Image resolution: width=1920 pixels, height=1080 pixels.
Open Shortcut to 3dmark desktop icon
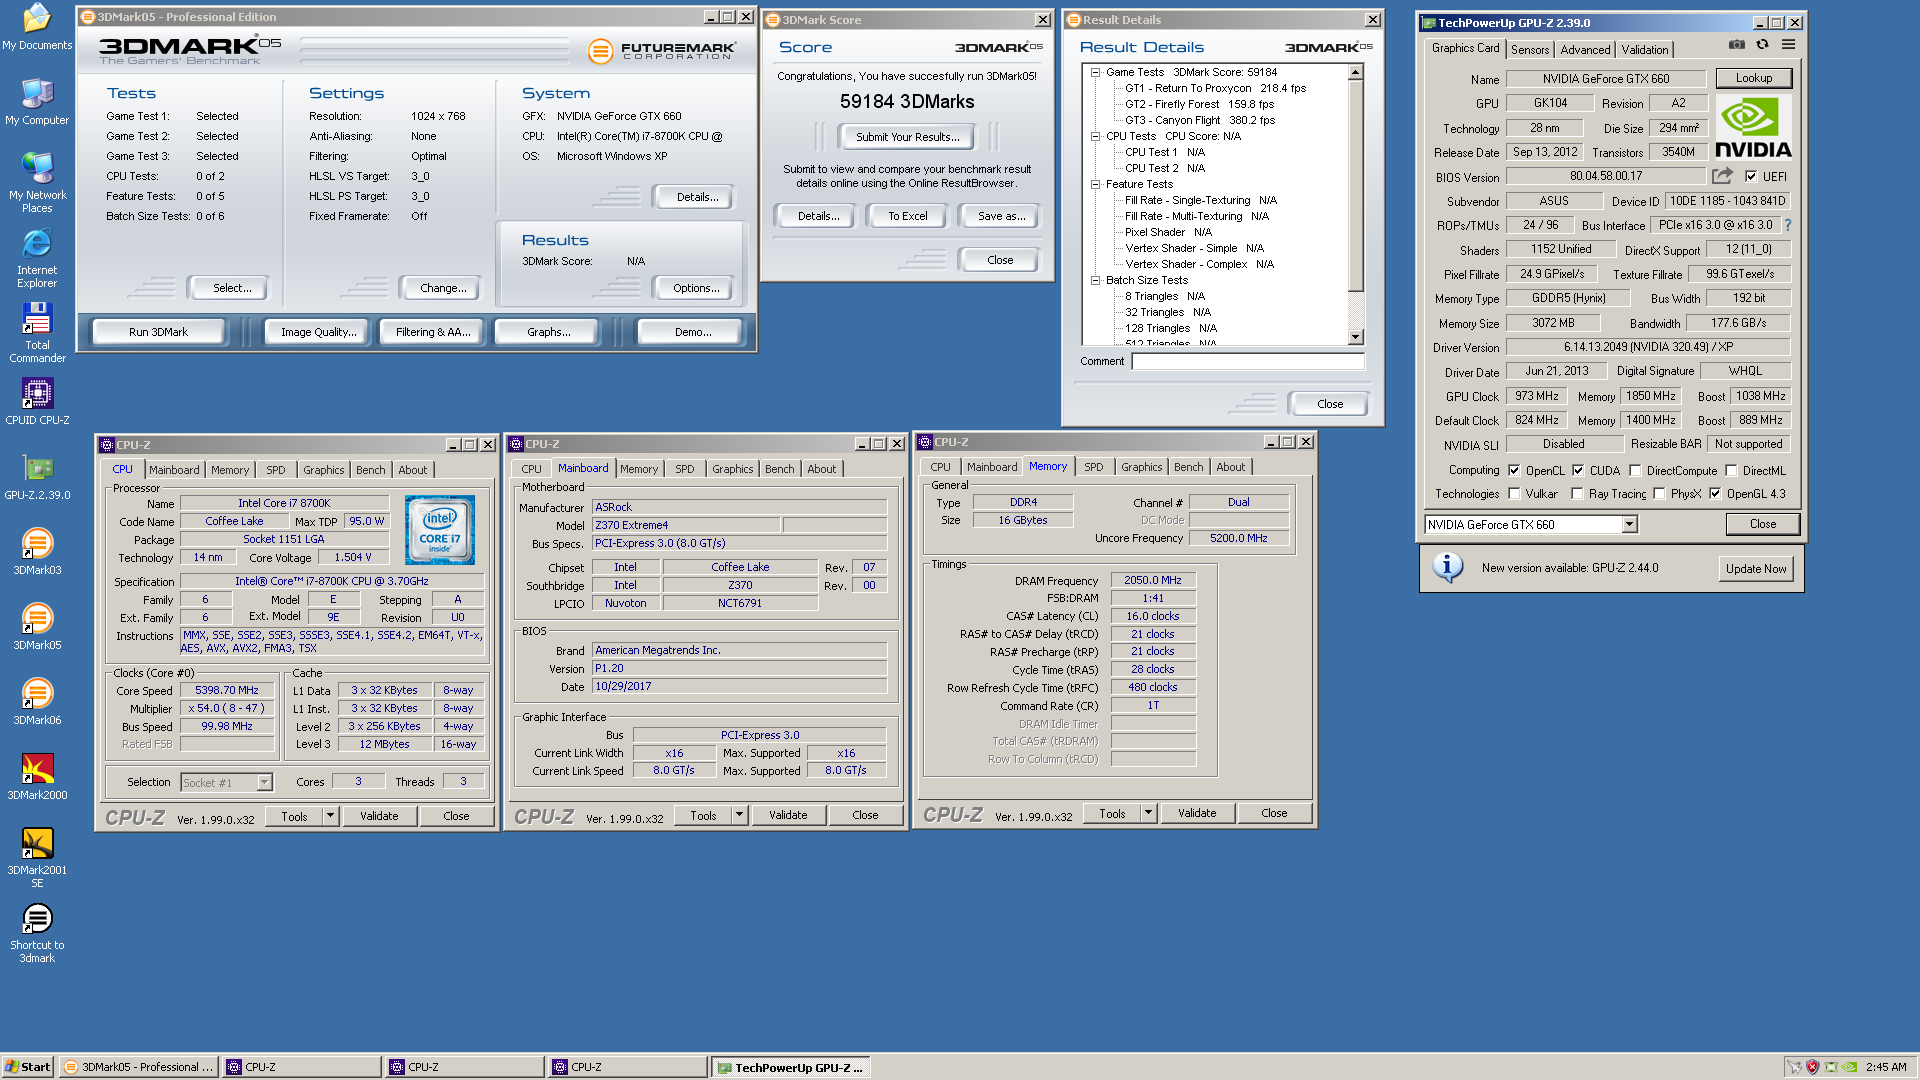tap(37, 933)
